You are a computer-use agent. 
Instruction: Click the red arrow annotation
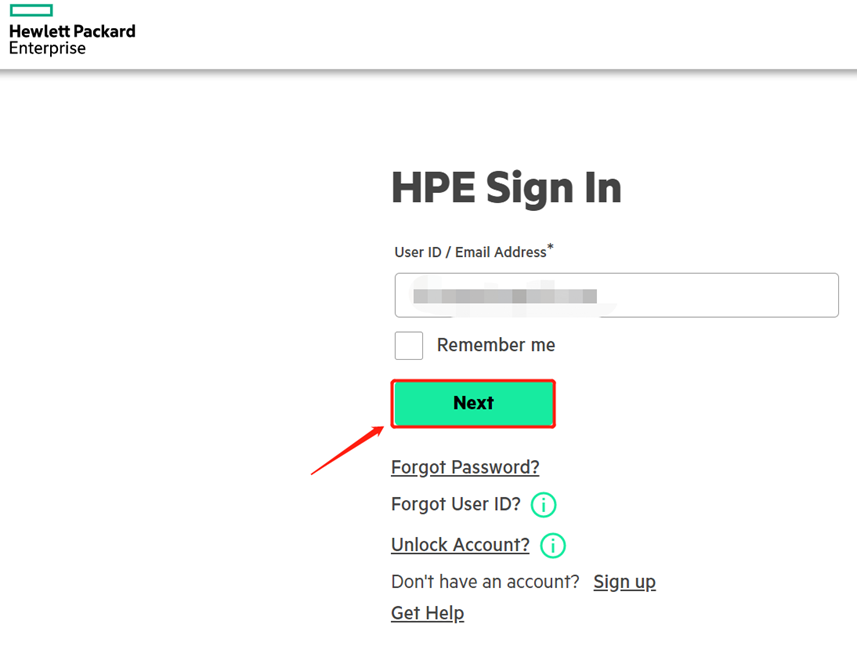(x=348, y=450)
